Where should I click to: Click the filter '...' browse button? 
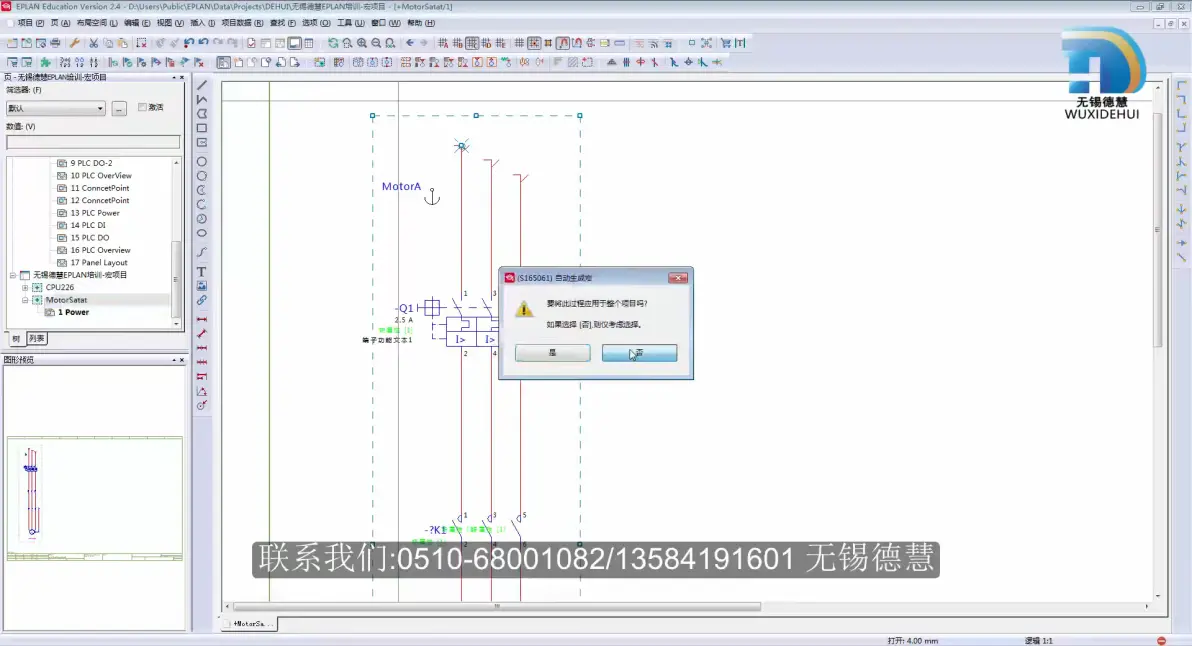[119, 108]
